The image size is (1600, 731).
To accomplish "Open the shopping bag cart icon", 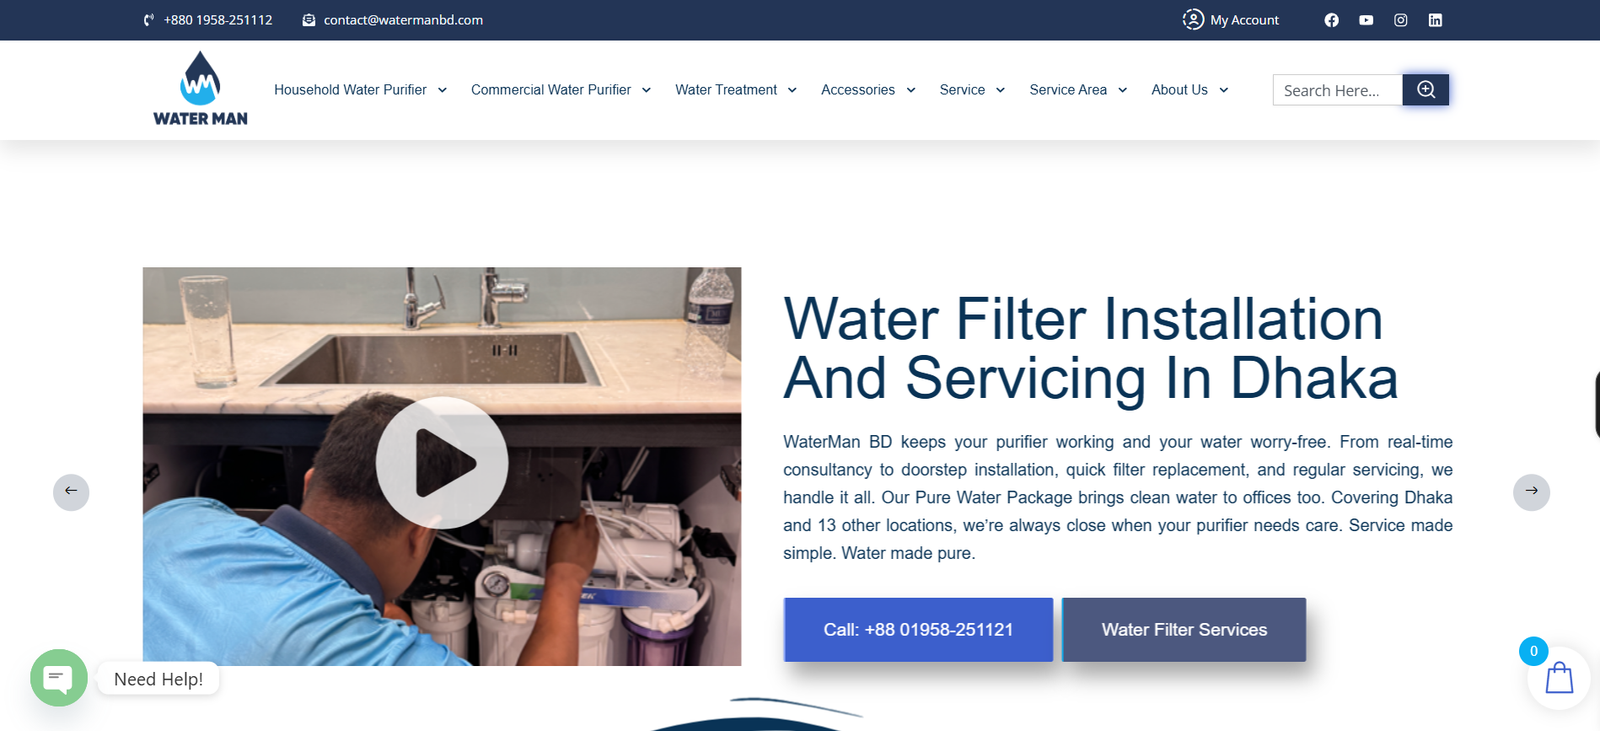I will [1559, 679].
